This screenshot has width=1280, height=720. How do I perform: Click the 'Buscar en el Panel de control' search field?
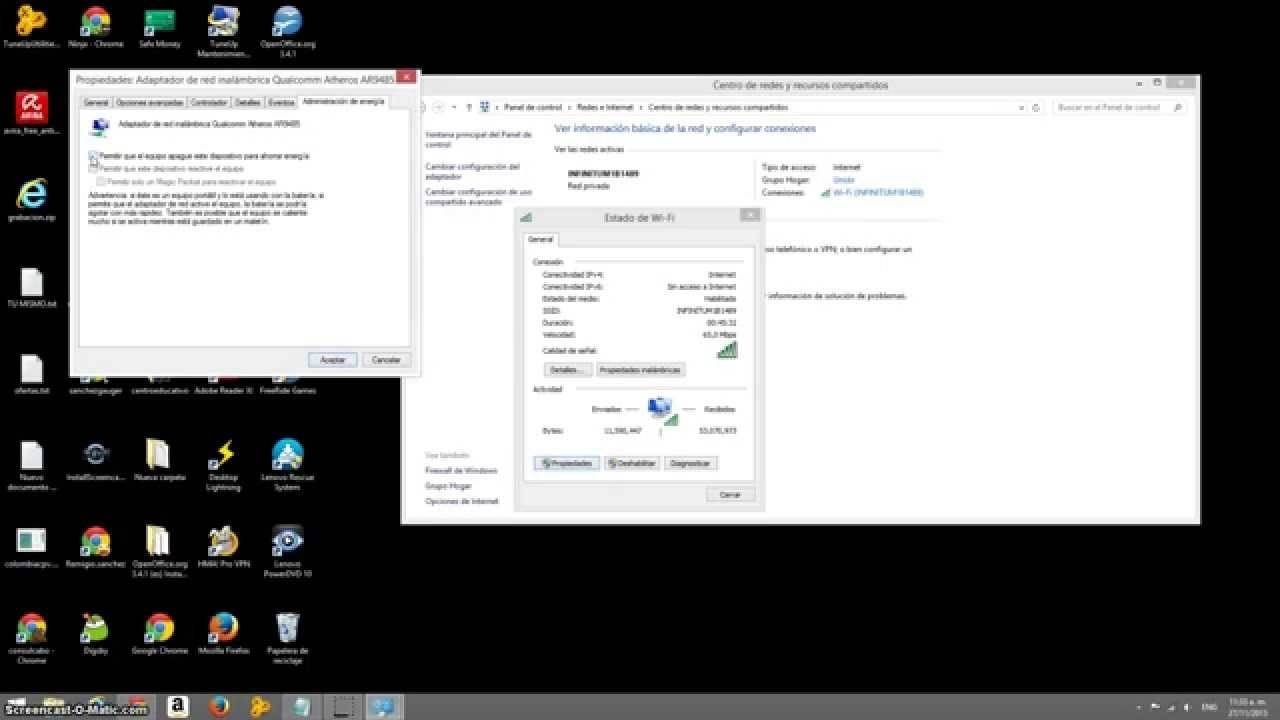1113,107
